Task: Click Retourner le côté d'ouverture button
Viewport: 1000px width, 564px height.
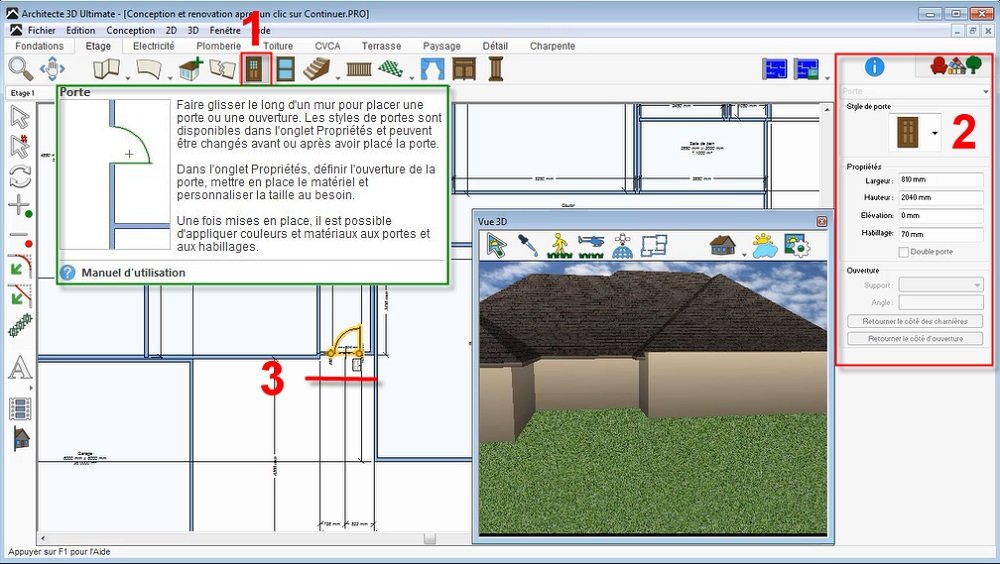Action: pyautogui.click(x=915, y=338)
